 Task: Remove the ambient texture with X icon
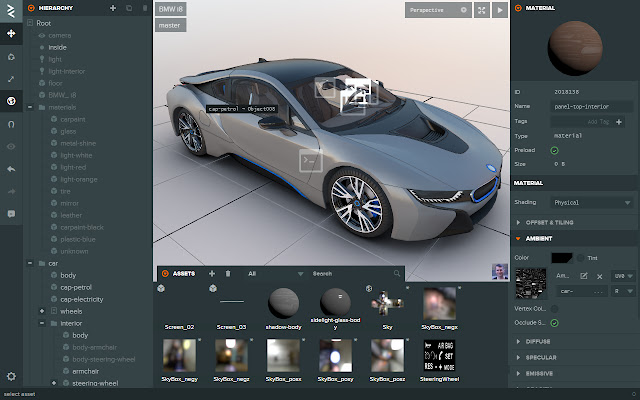coord(600,276)
